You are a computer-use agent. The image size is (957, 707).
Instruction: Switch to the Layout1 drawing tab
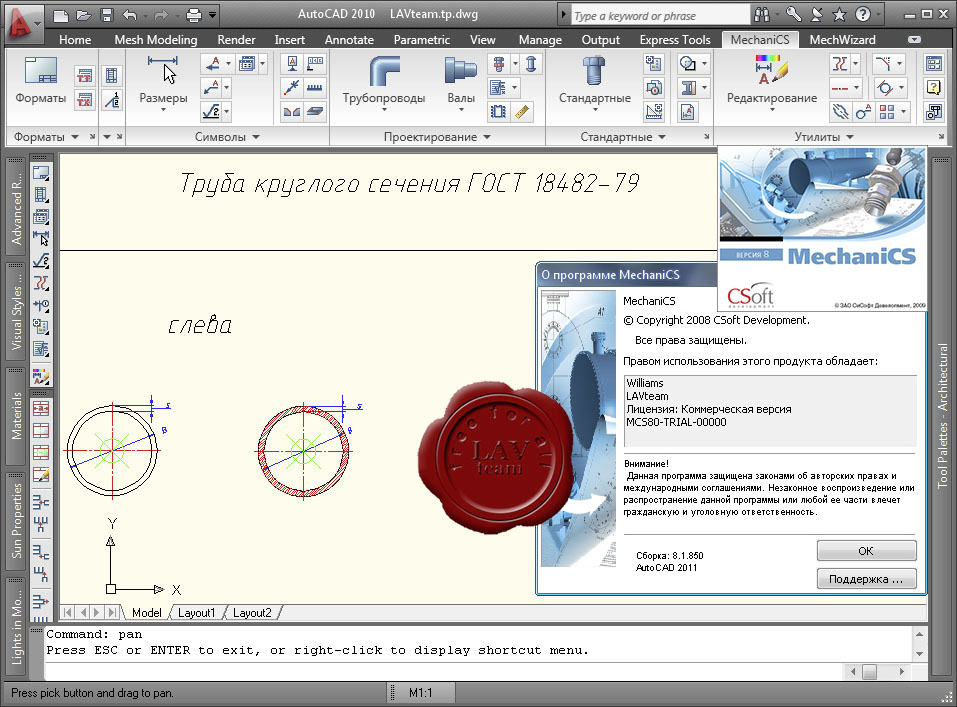point(197,612)
